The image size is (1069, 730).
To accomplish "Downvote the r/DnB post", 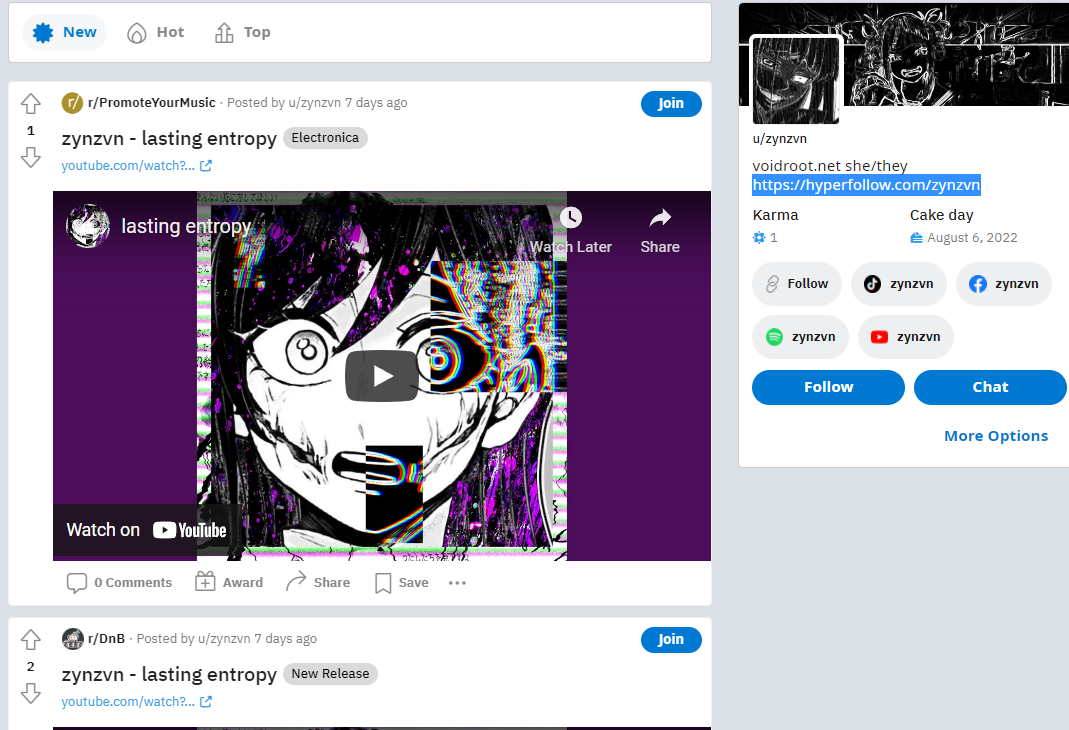I will 31,693.
